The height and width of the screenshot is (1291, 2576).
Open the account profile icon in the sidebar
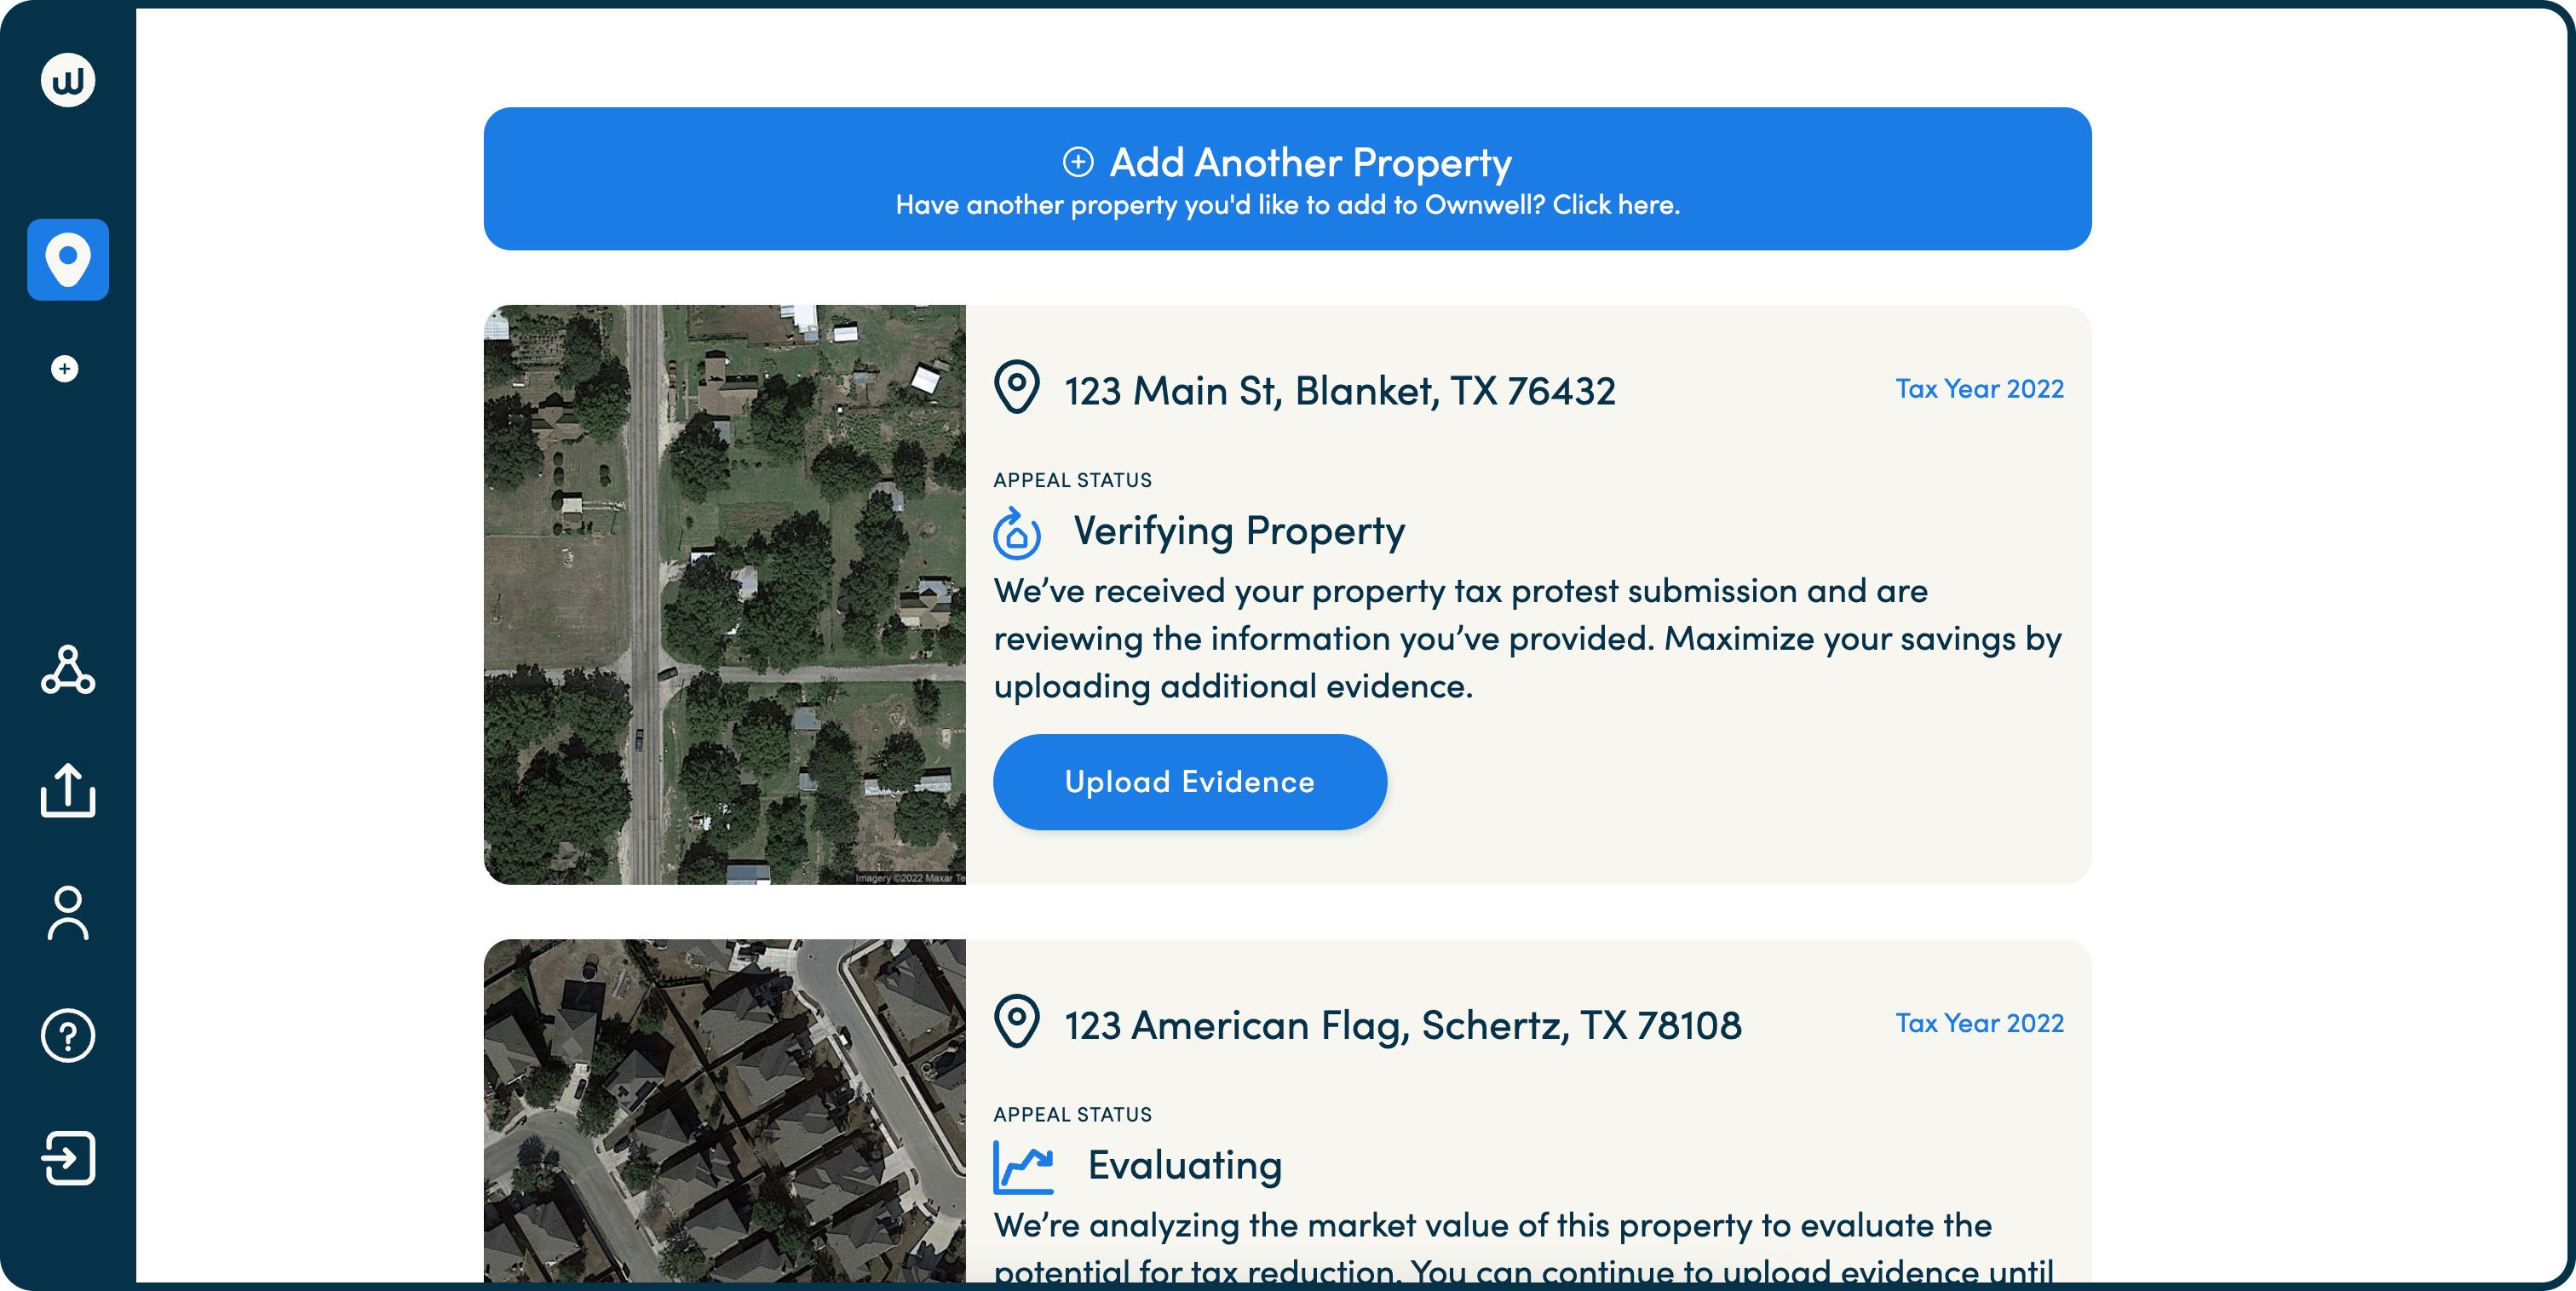(68, 913)
